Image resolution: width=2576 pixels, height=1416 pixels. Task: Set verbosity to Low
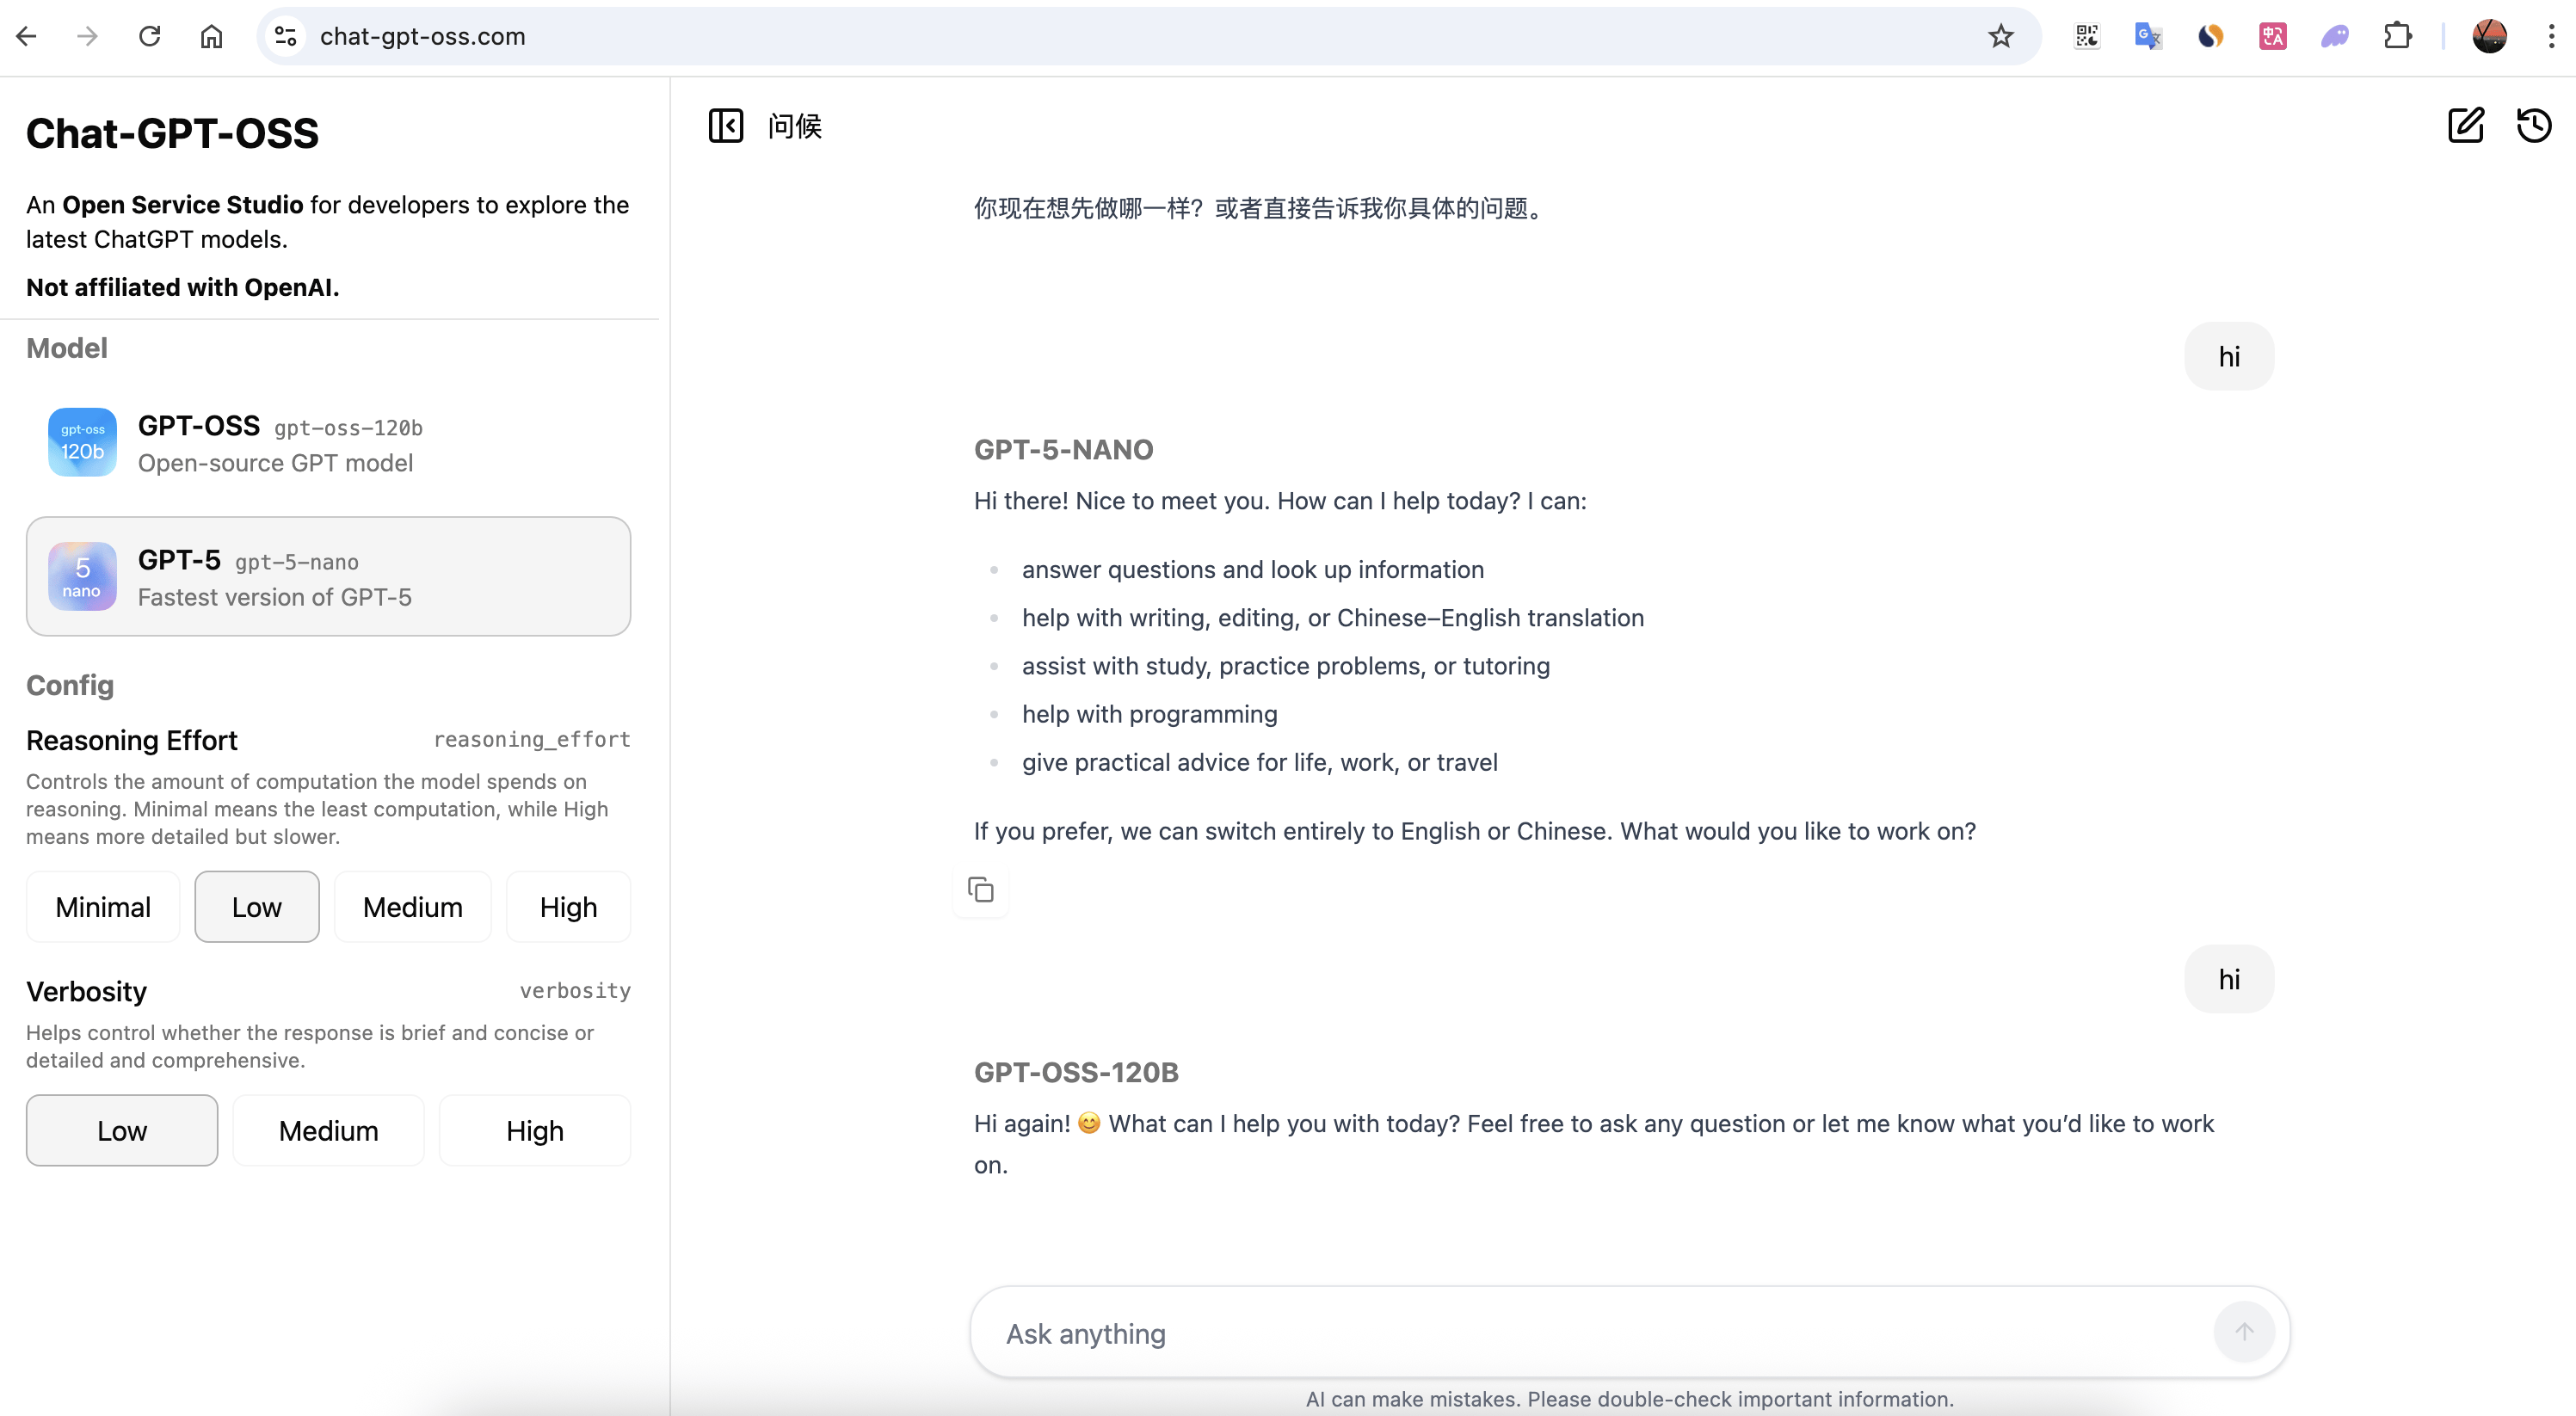click(x=122, y=1130)
